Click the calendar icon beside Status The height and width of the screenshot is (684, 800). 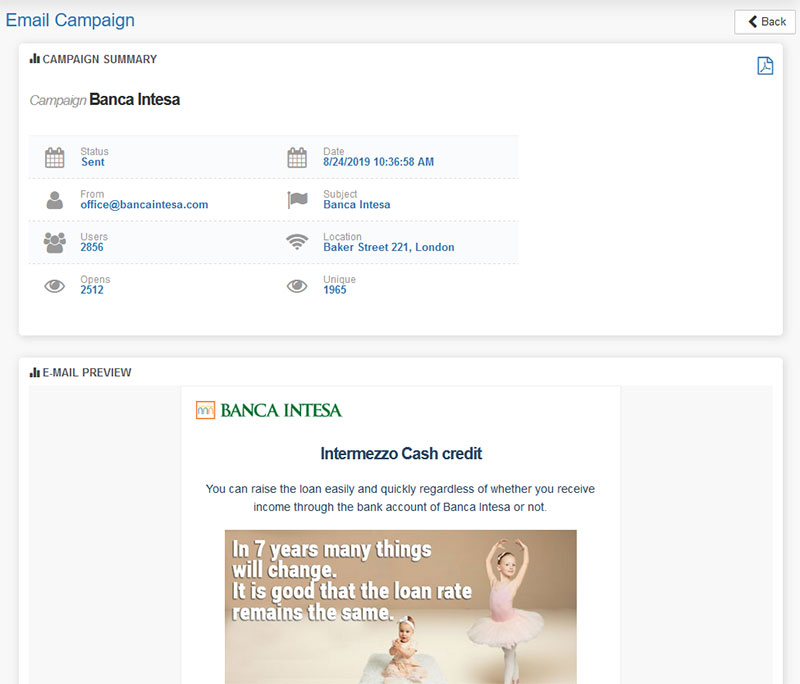click(x=55, y=158)
